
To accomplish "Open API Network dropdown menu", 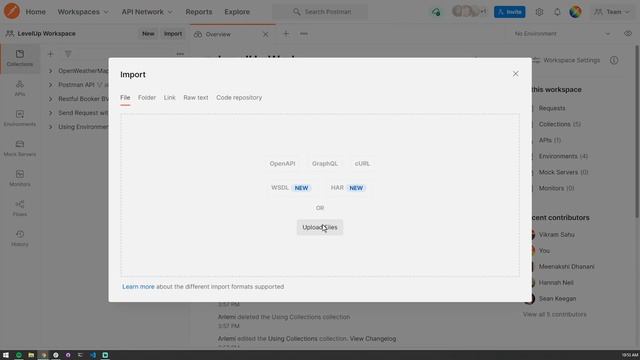I will pos(147,12).
